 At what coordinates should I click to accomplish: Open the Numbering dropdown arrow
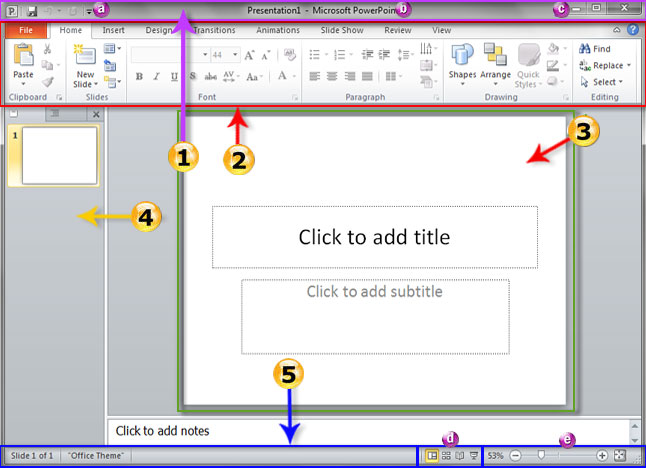tap(351, 54)
